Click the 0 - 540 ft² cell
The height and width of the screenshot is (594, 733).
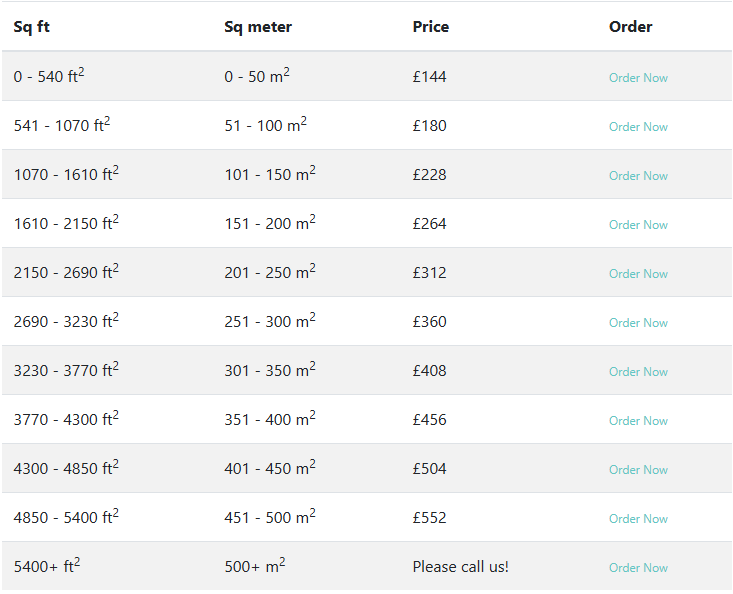tap(49, 75)
